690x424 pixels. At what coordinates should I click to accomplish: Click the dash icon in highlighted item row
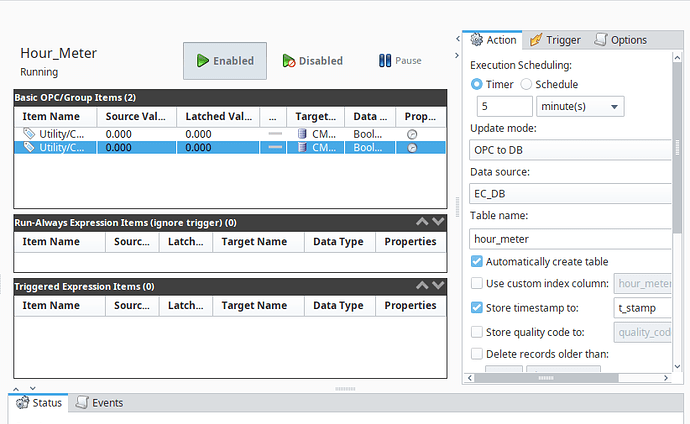[x=275, y=147]
